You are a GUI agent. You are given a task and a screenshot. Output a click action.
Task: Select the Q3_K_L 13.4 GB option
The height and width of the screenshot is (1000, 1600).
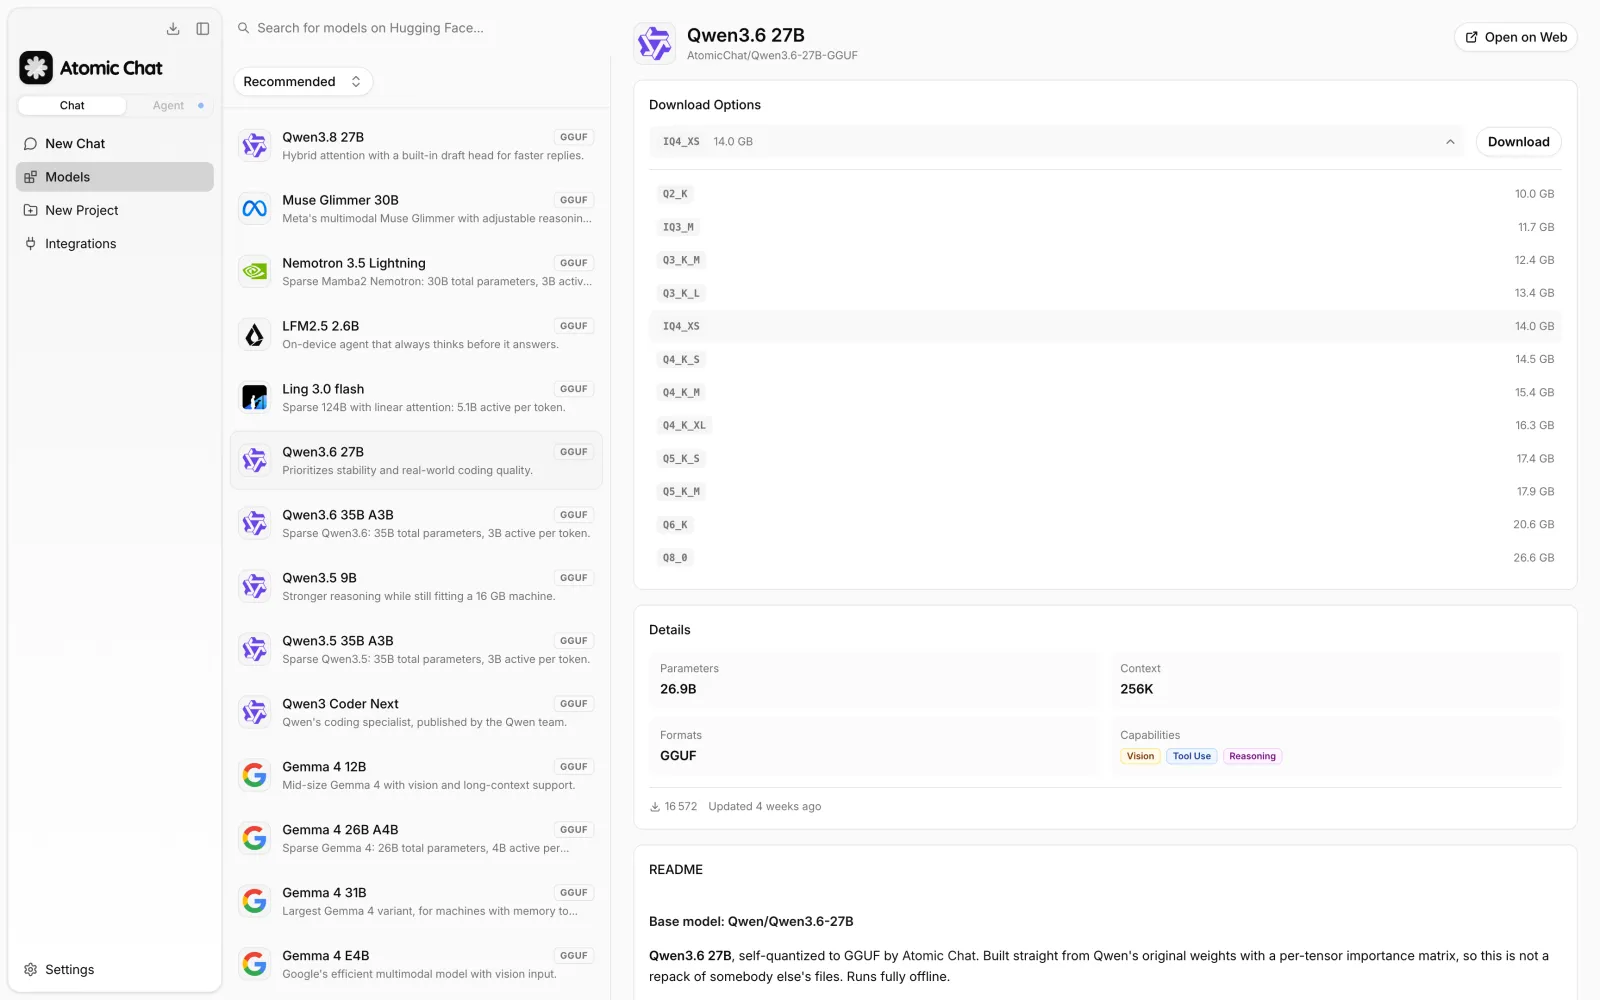[x=1105, y=293]
